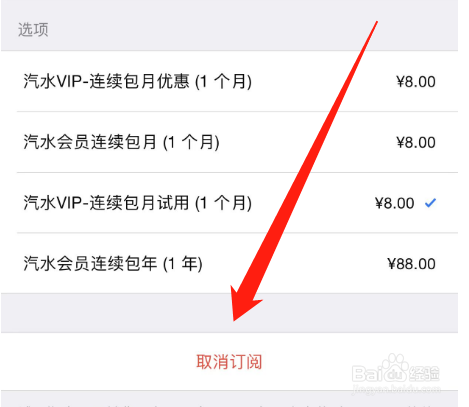The height and width of the screenshot is (407, 469).
Task: Choose 汽水VIP-连续包月试用 (1 个月) plan
Action: 229,203
